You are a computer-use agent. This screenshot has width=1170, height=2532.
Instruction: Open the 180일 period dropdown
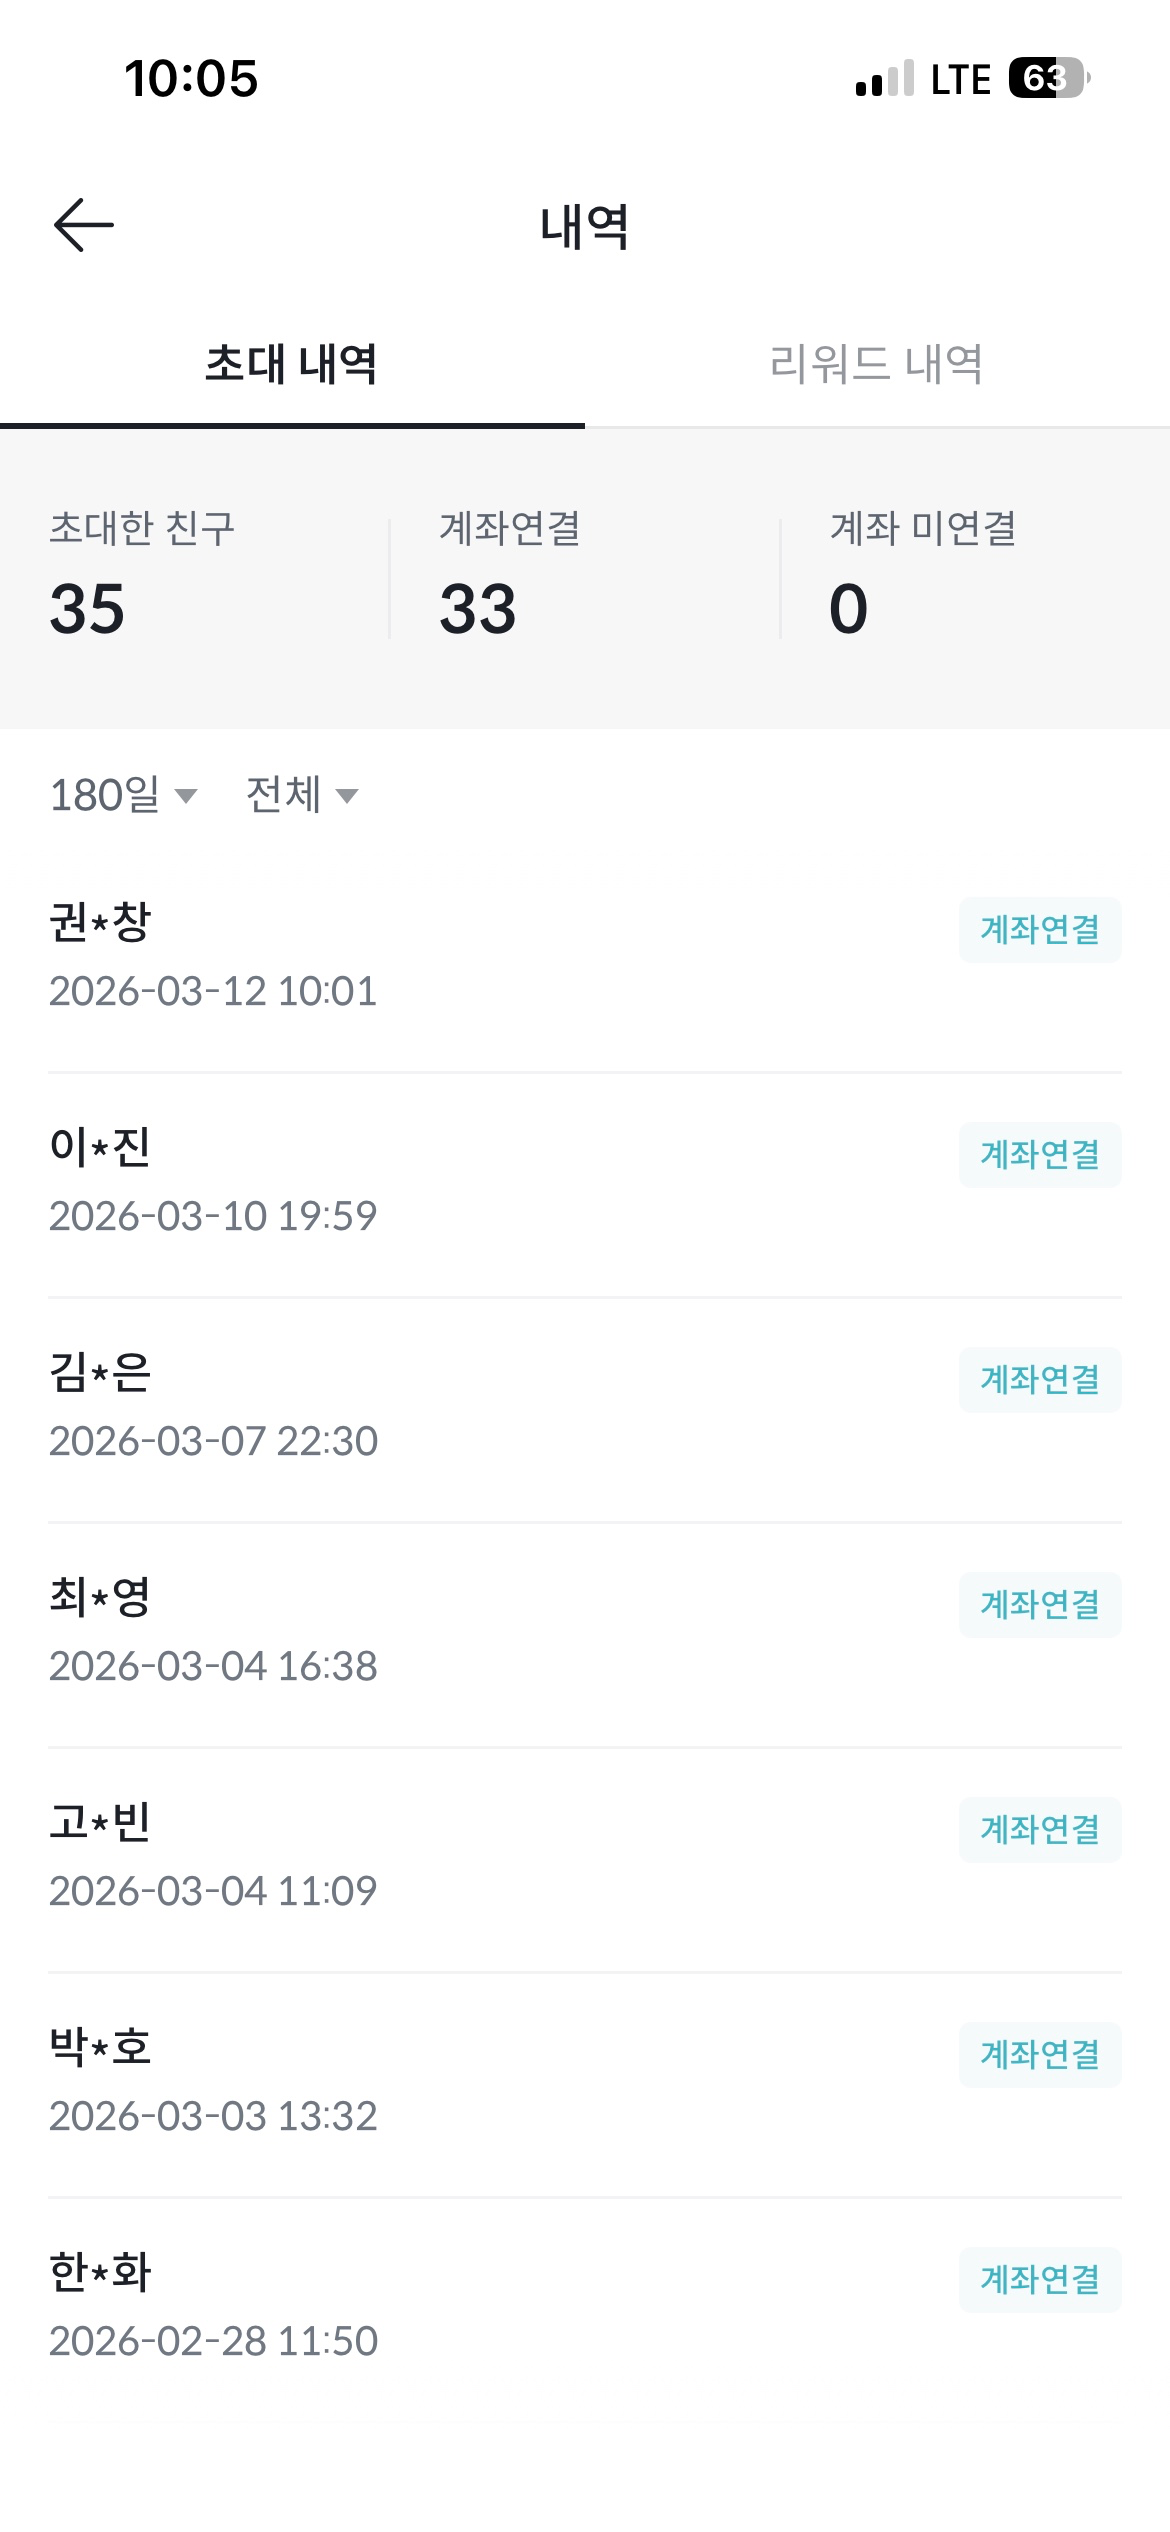click(x=123, y=796)
